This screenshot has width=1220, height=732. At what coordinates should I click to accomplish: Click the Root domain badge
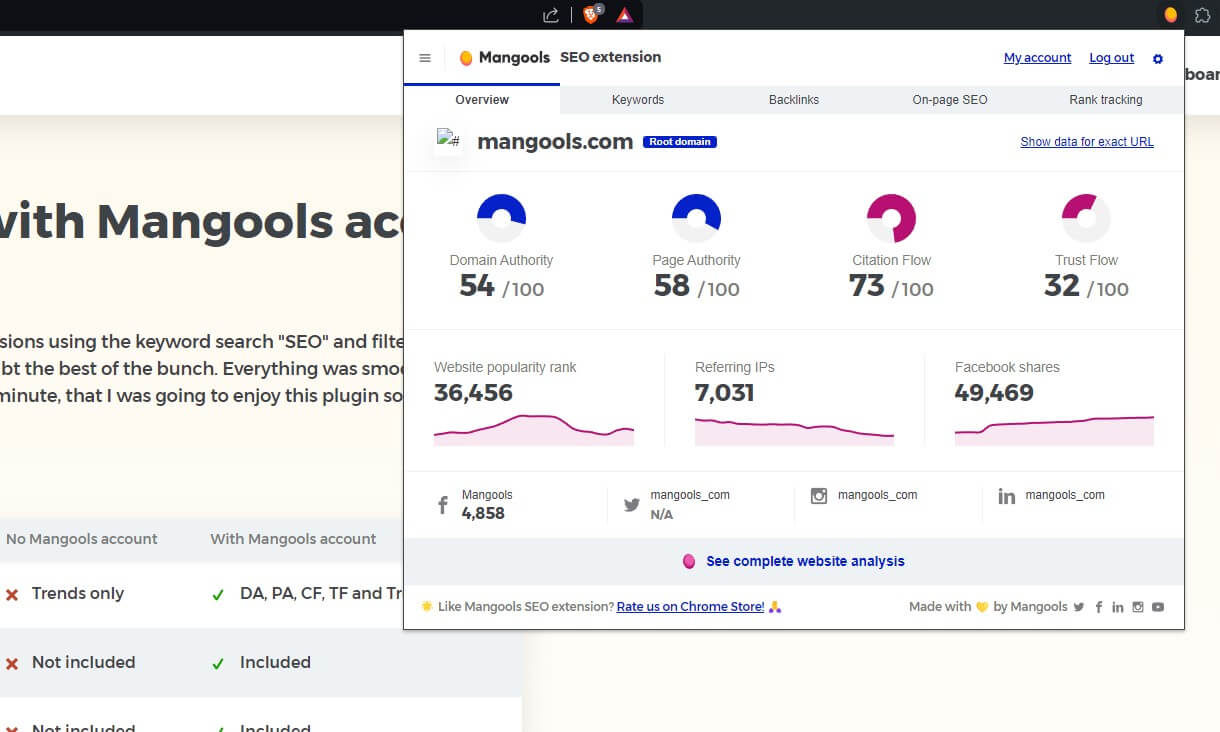pos(680,142)
